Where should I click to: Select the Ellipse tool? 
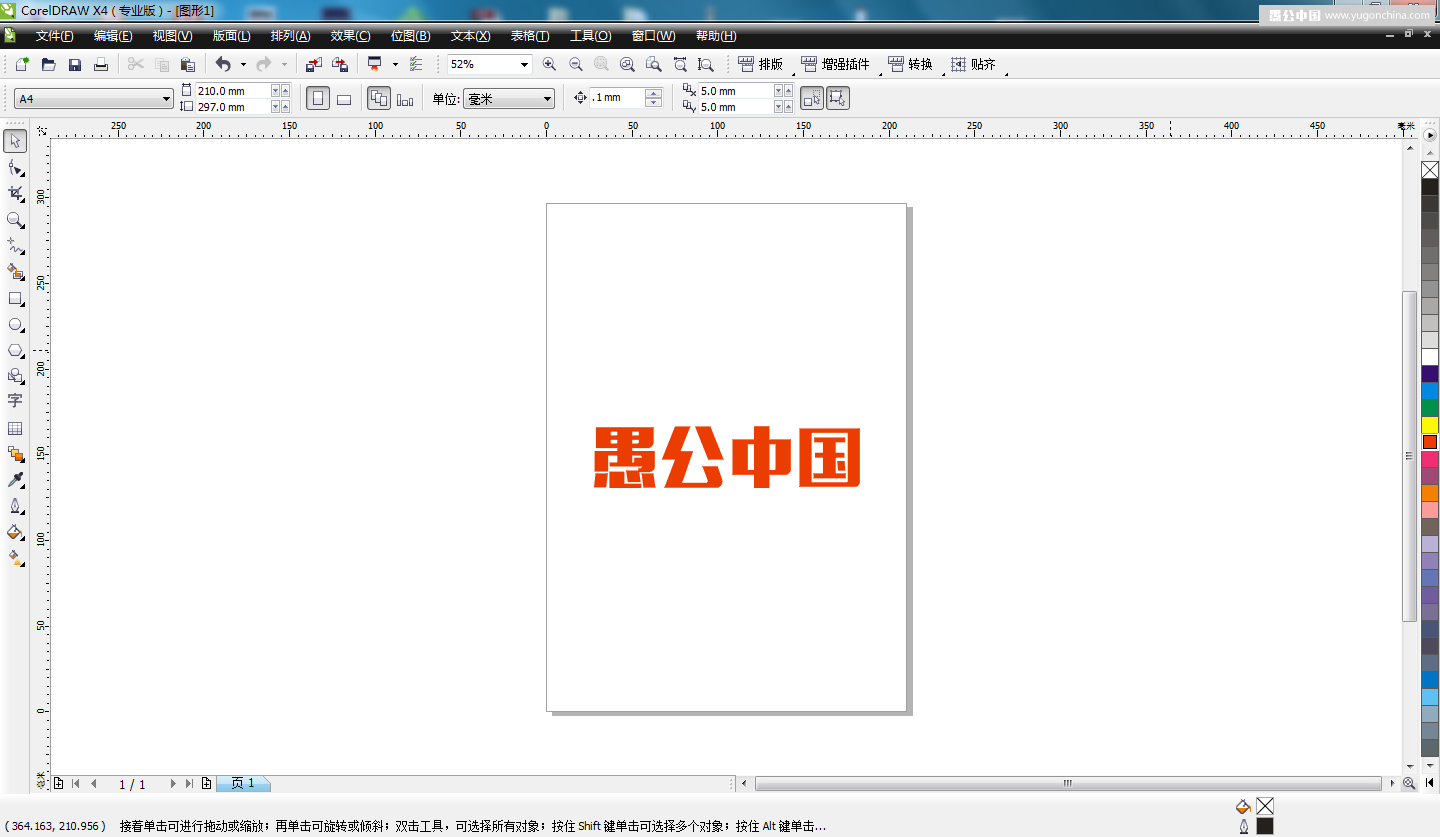pyautogui.click(x=15, y=324)
